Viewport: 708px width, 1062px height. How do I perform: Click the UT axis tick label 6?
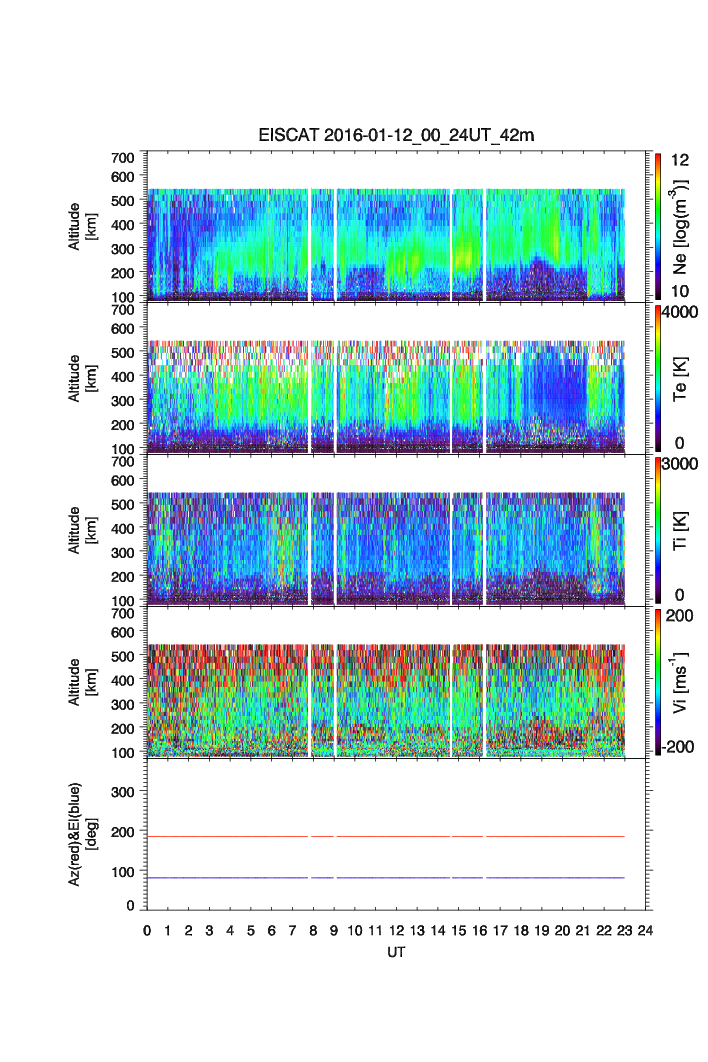coord(272,931)
